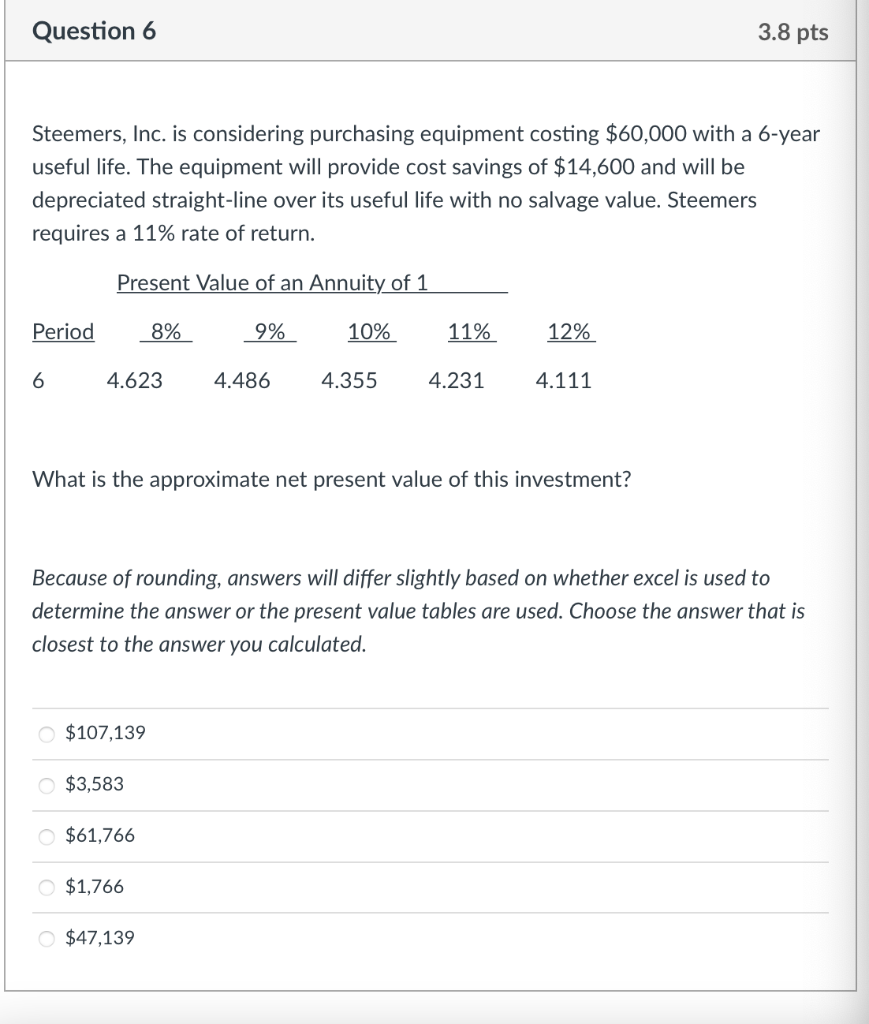Click the 9% column header
The height and width of the screenshot is (1024, 869).
point(269,332)
